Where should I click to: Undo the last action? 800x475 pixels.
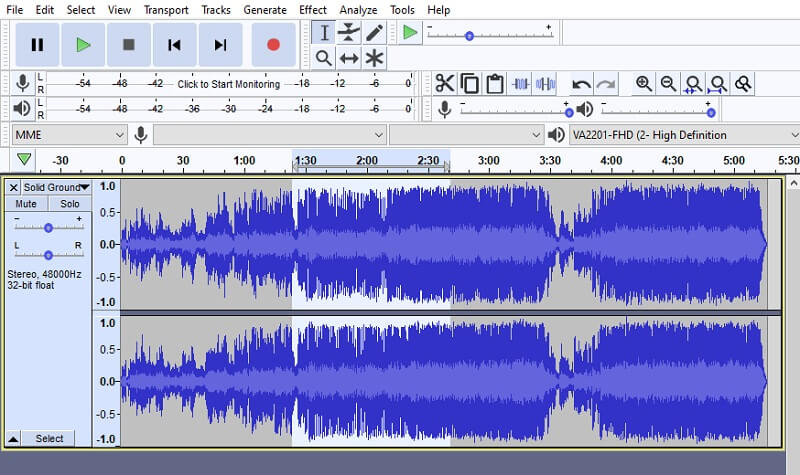pos(581,84)
